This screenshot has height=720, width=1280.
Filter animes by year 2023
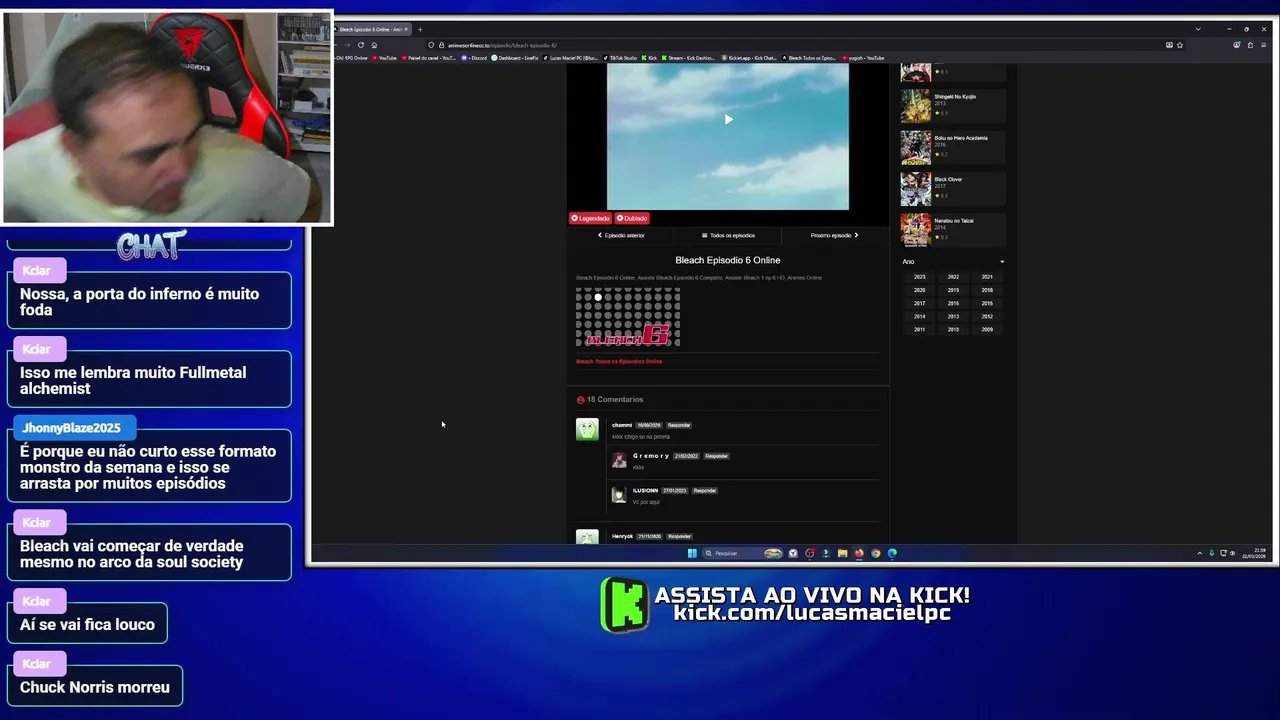coord(919,277)
